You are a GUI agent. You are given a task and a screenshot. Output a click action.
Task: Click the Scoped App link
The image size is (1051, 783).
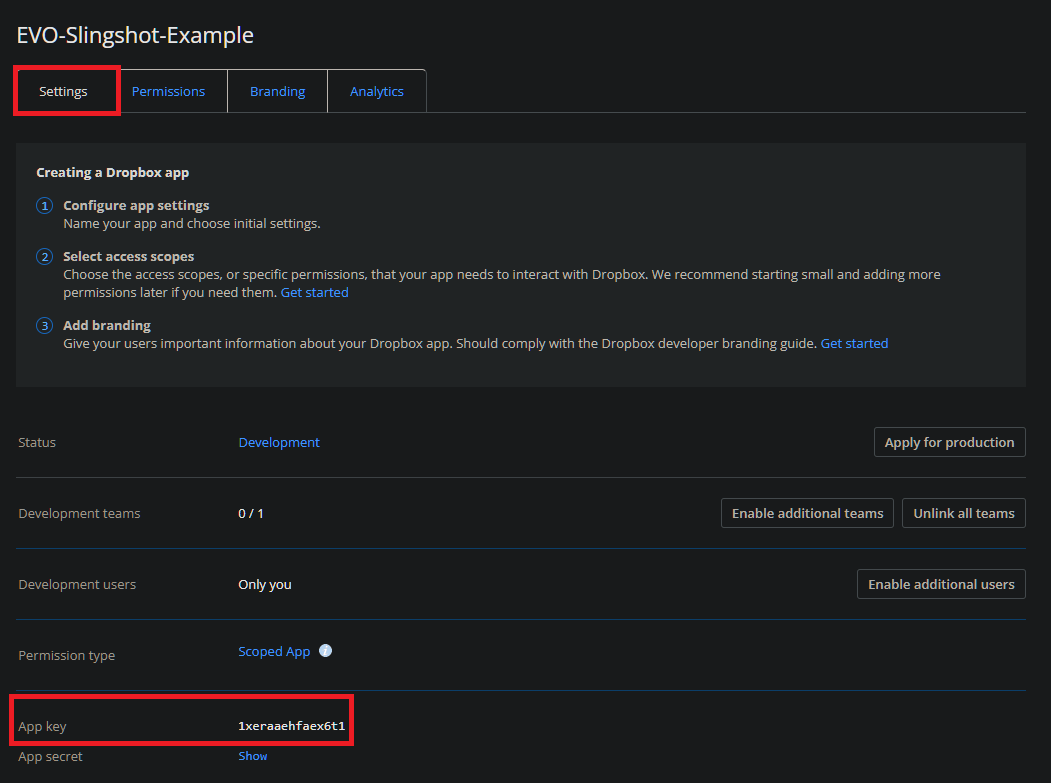click(274, 652)
